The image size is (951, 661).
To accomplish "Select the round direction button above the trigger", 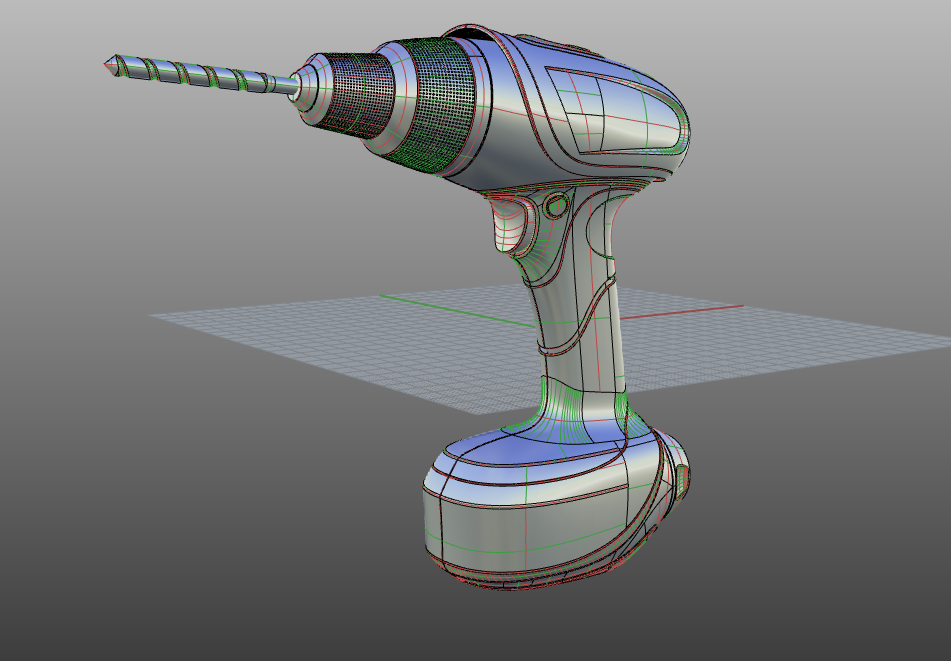I will tap(556, 206).
